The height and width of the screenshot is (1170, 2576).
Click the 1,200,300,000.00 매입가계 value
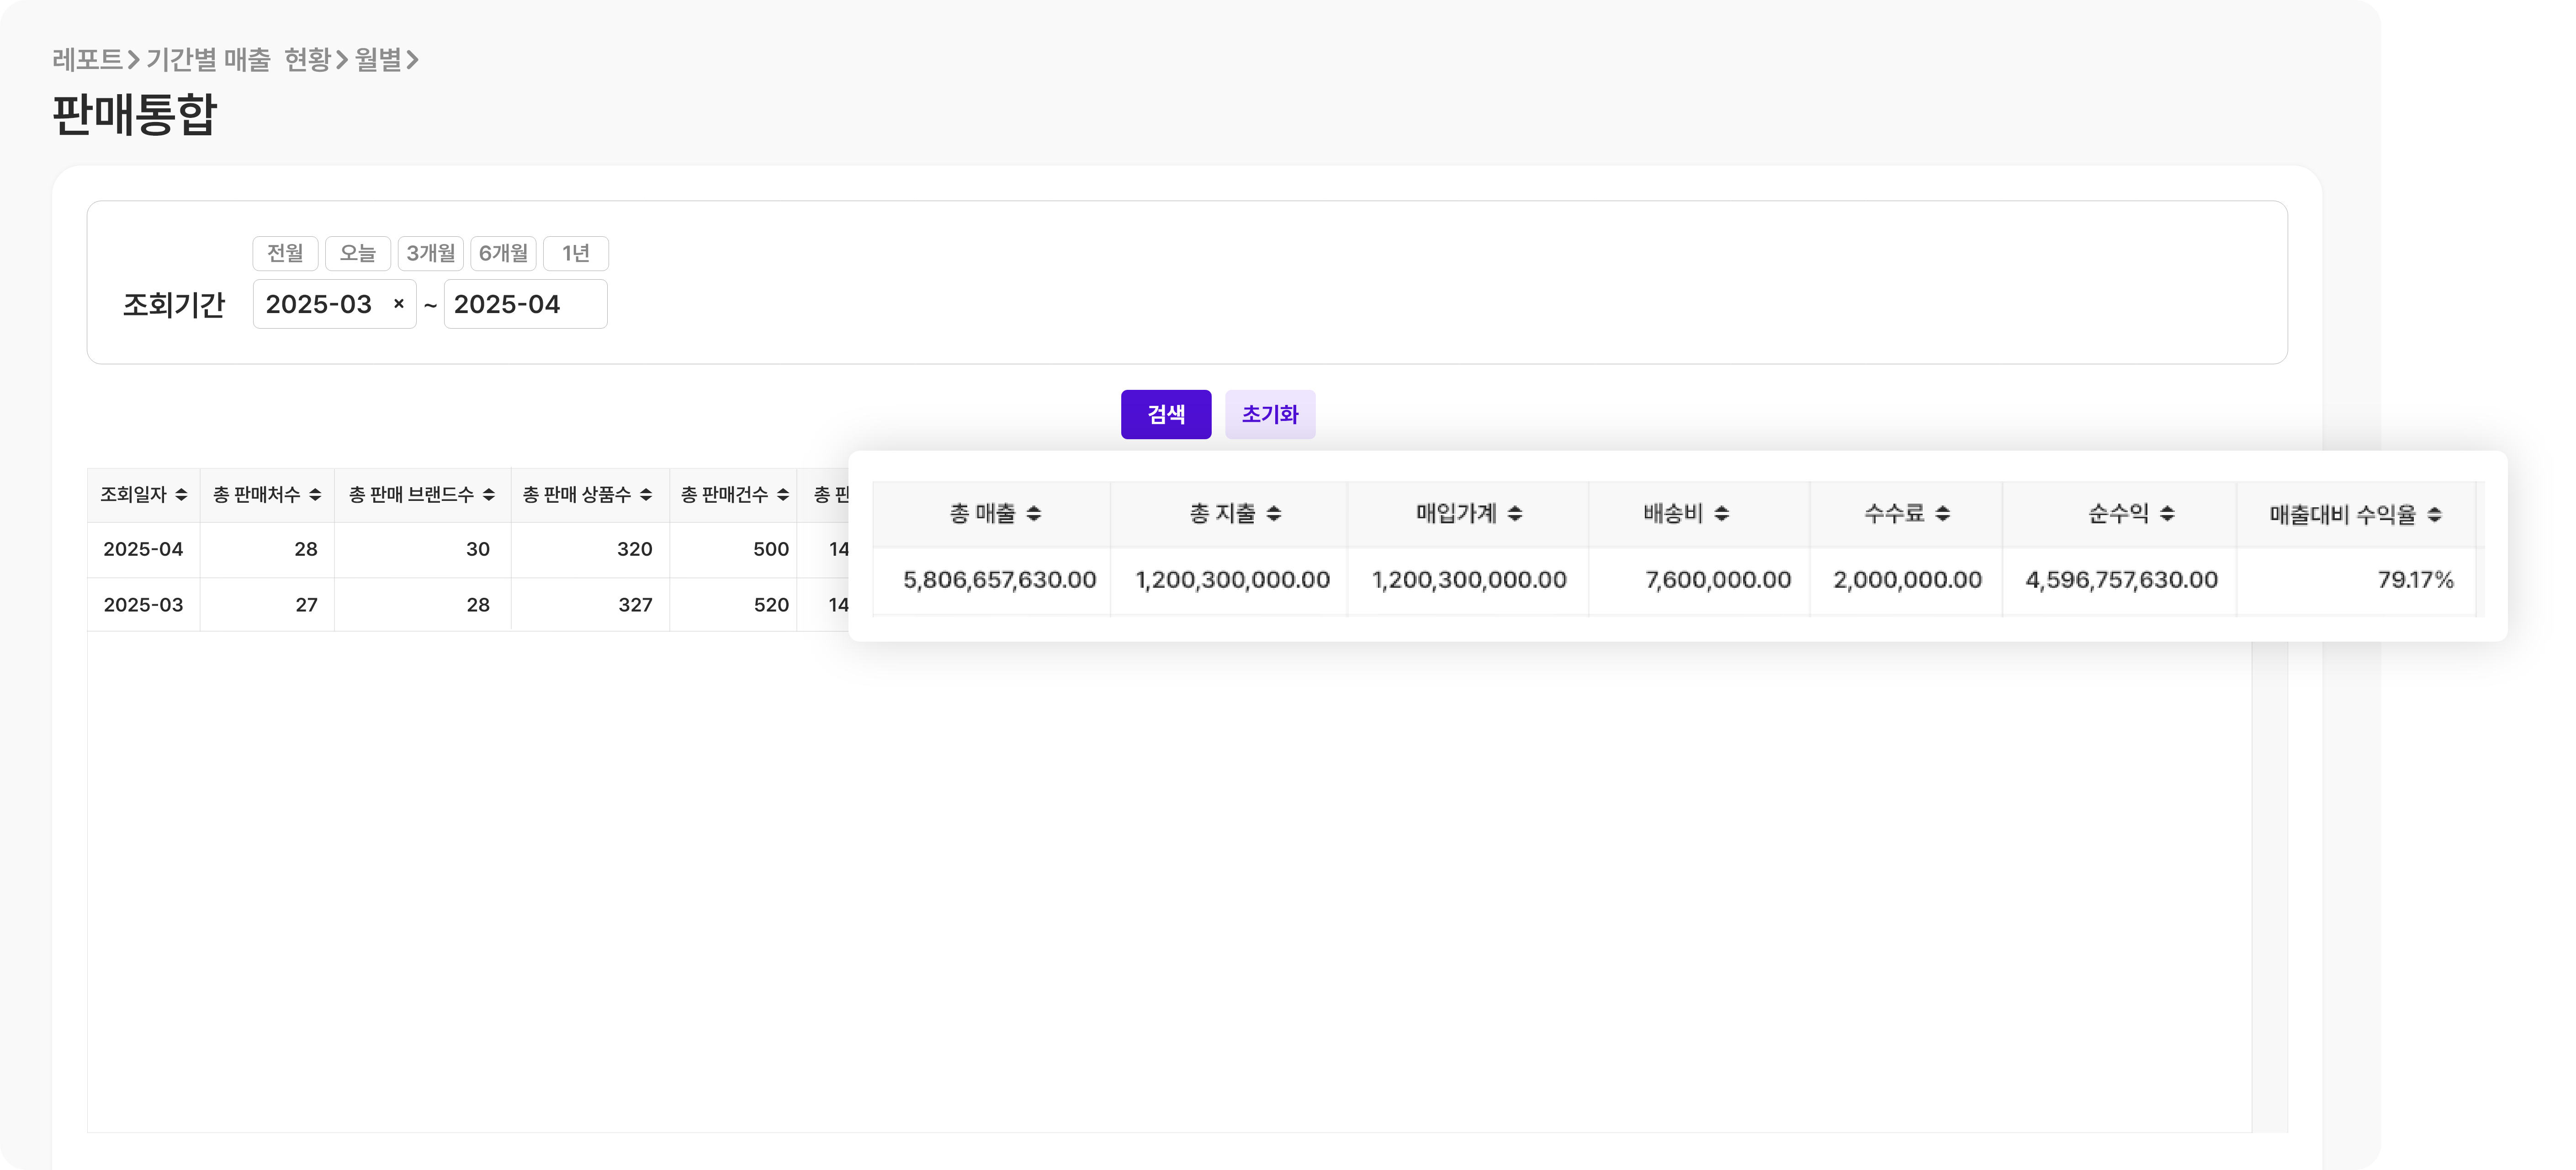(x=1469, y=580)
